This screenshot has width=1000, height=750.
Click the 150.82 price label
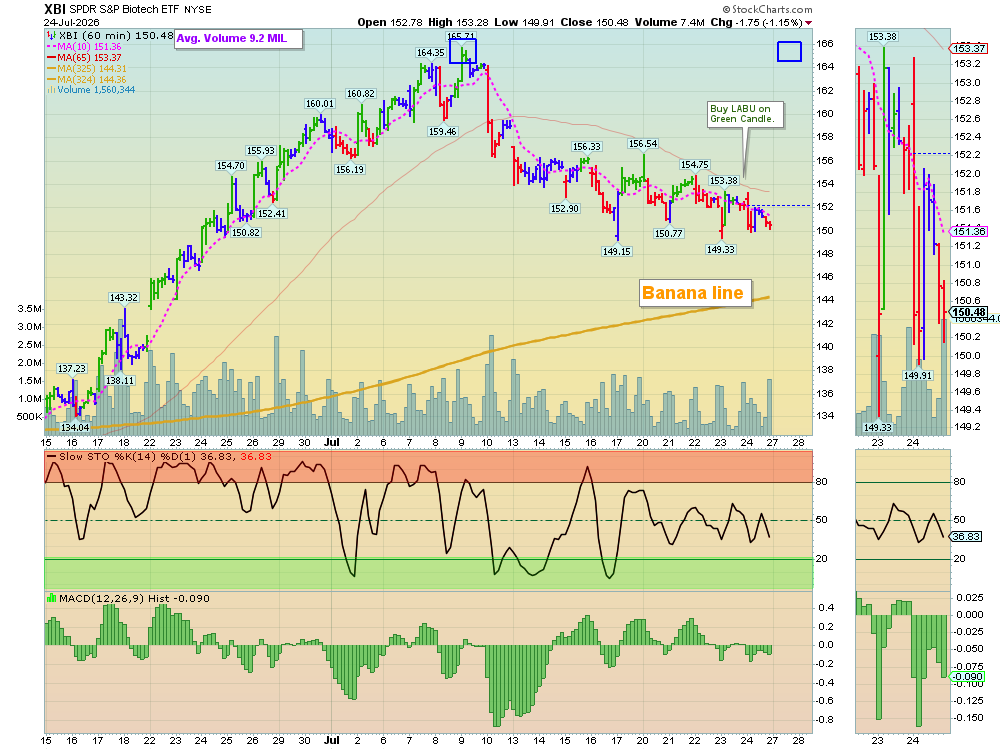(x=246, y=232)
